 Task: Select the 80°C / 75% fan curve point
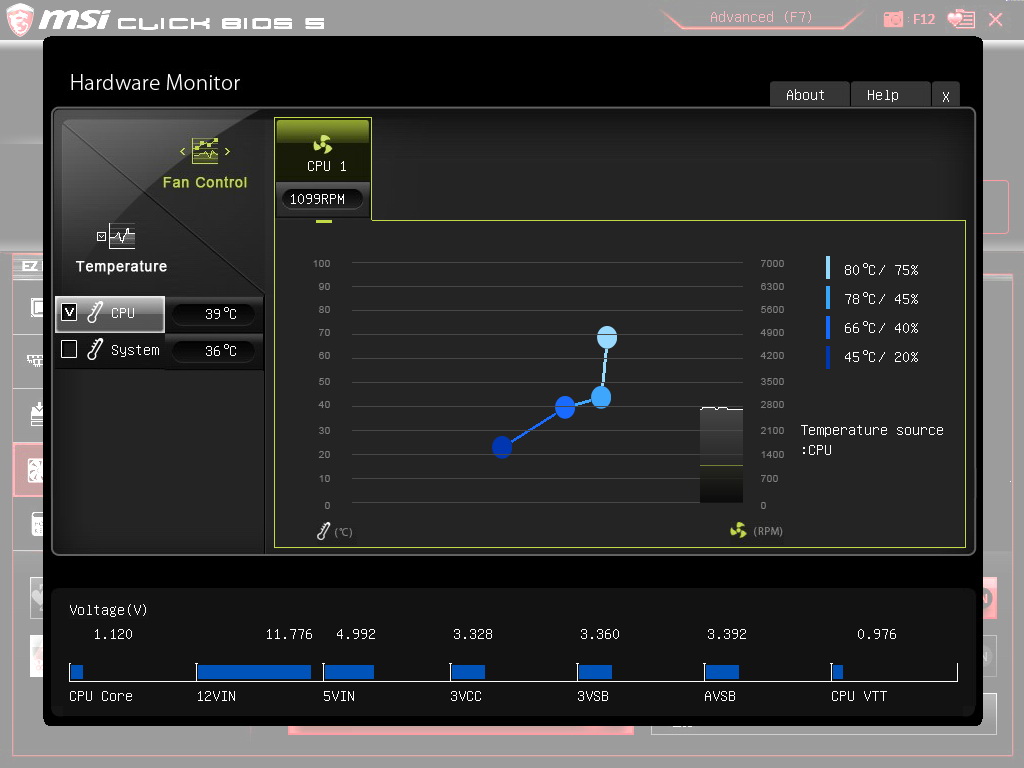[x=607, y=337]
